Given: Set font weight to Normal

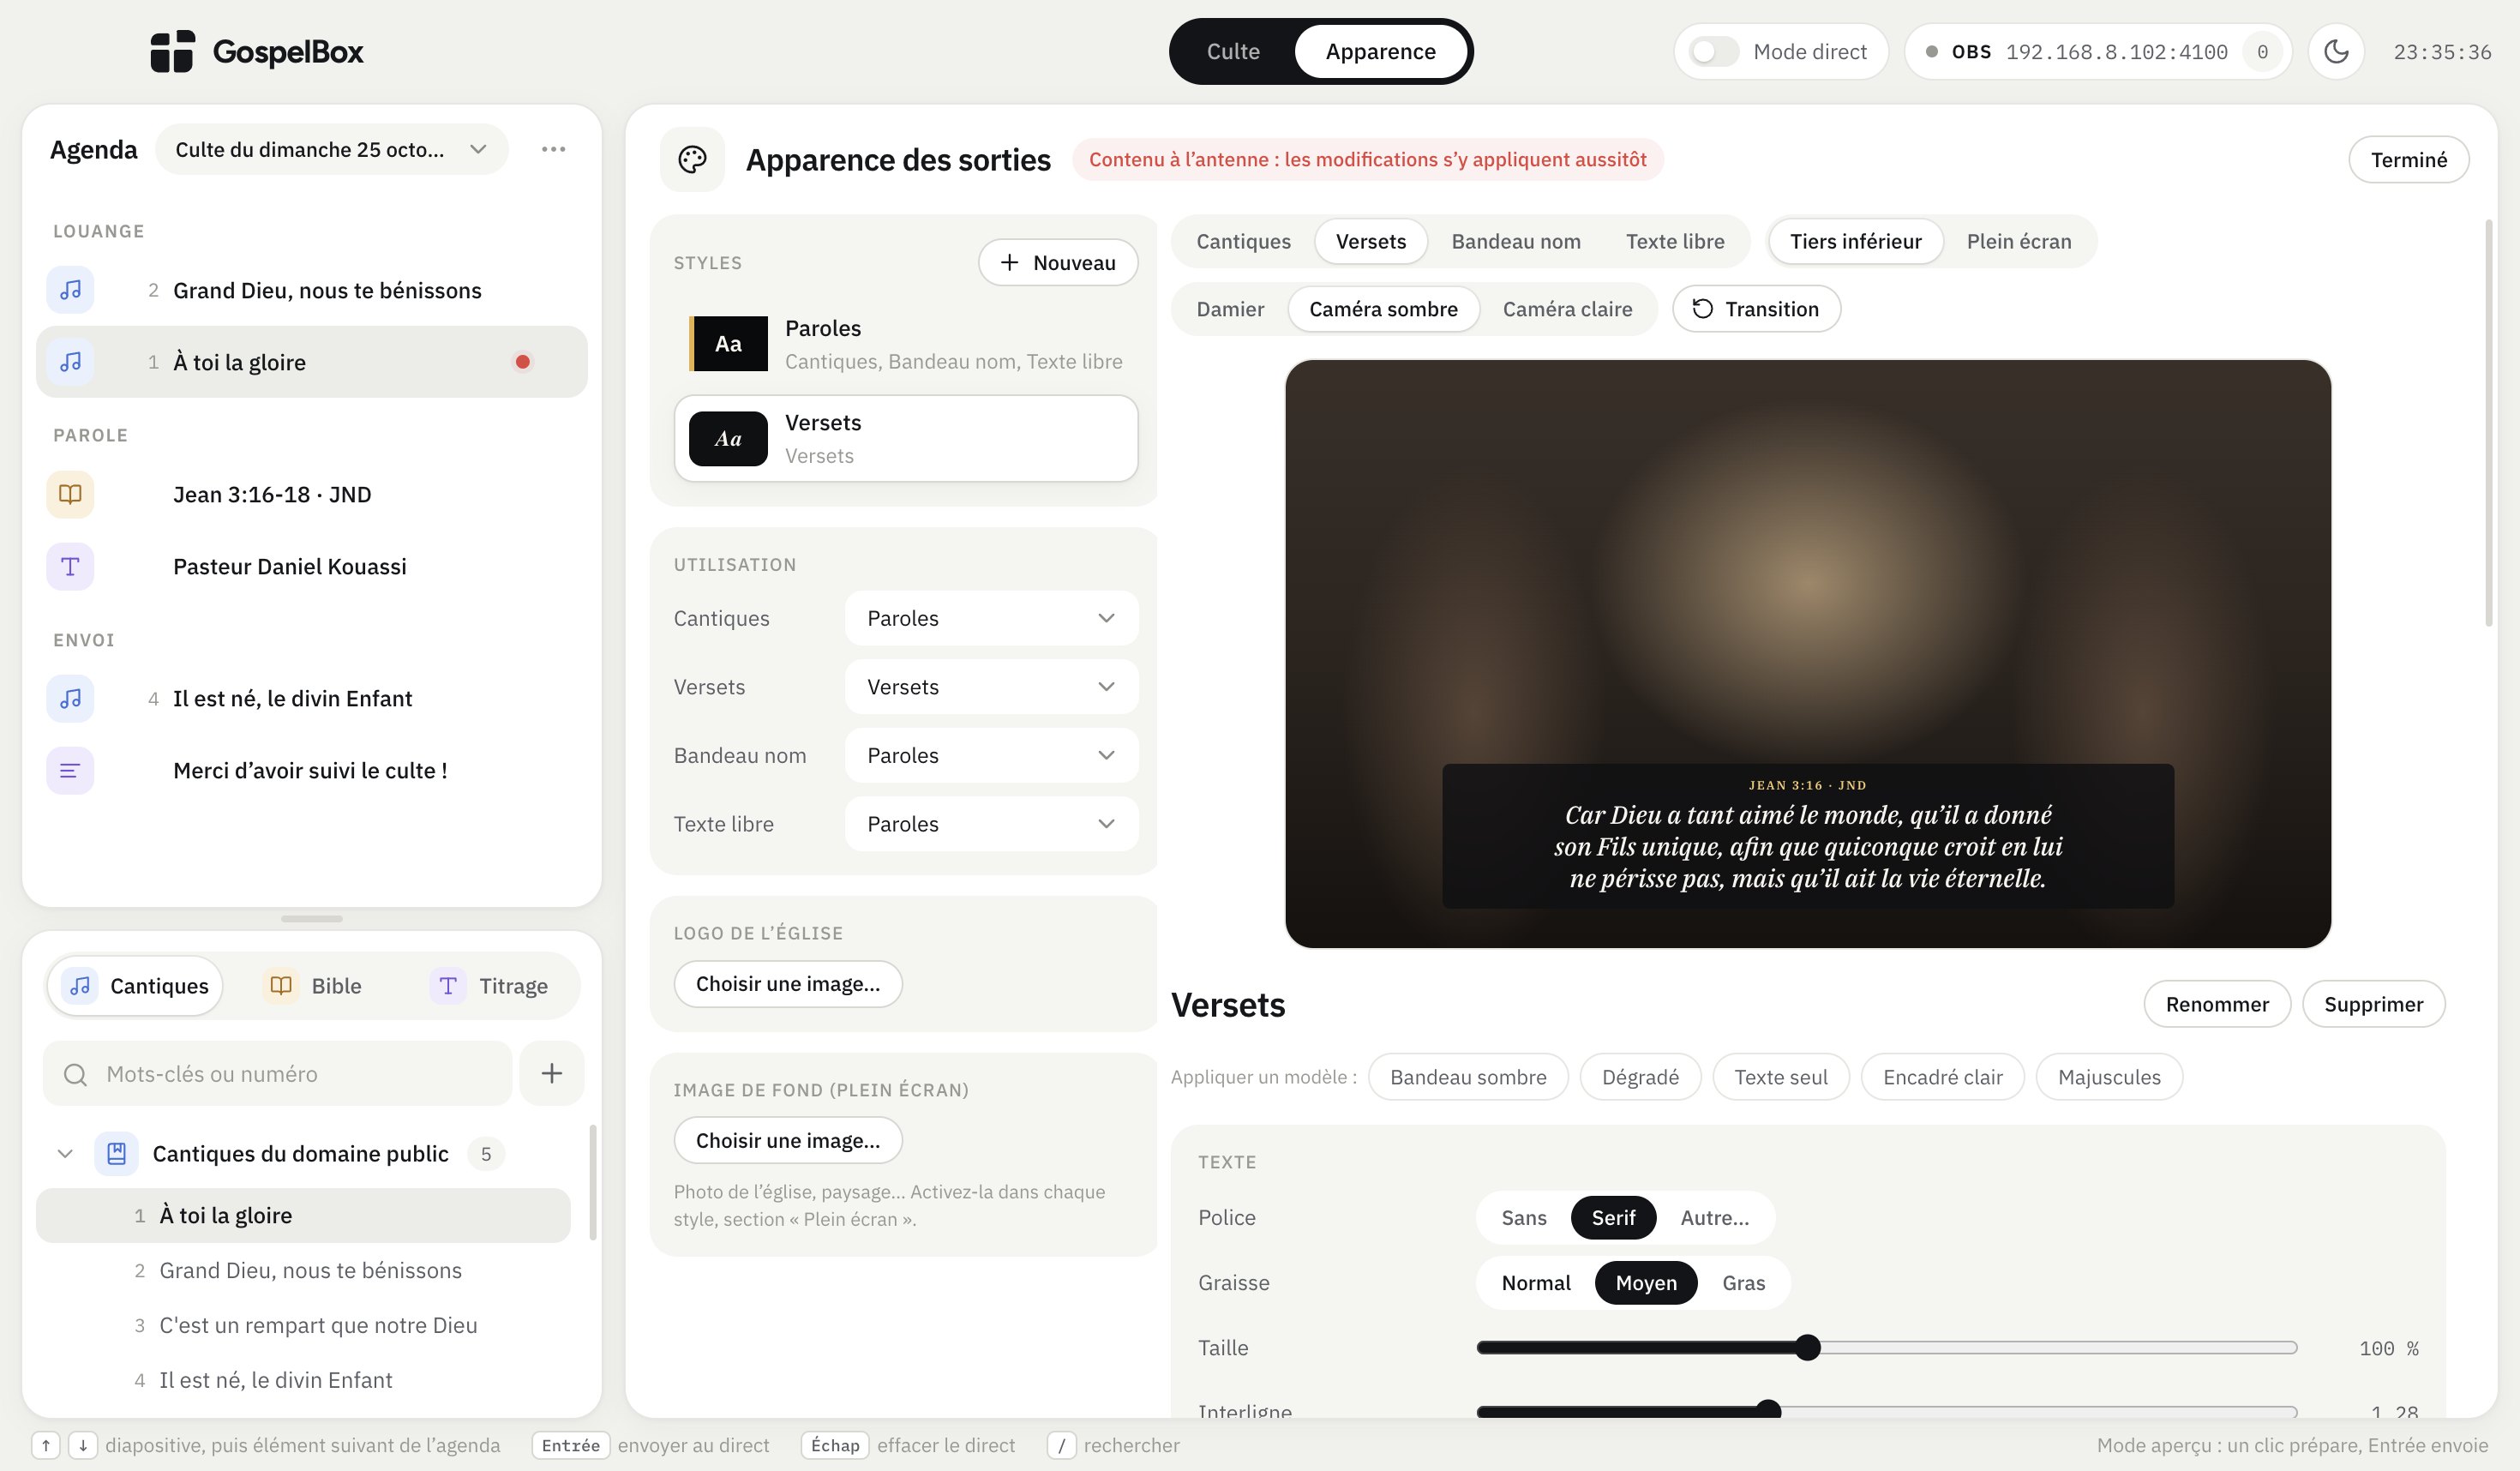Looking at the screenshot, I should (1535, 1282).
